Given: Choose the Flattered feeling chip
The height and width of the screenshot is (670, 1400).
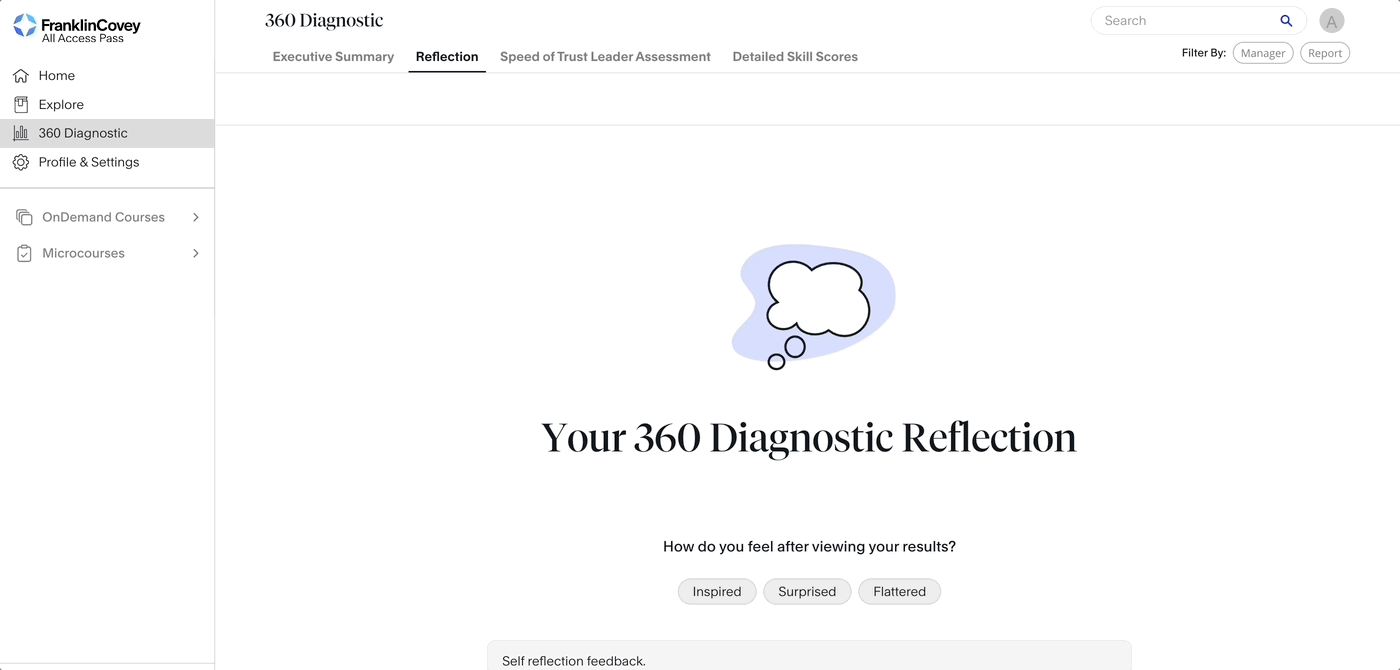Looking at the screenshot, I should click(899, 592).
